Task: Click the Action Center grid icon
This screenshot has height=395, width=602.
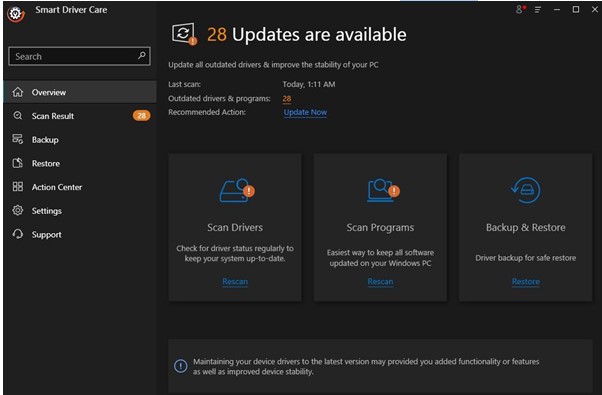Action: (18, 187)
